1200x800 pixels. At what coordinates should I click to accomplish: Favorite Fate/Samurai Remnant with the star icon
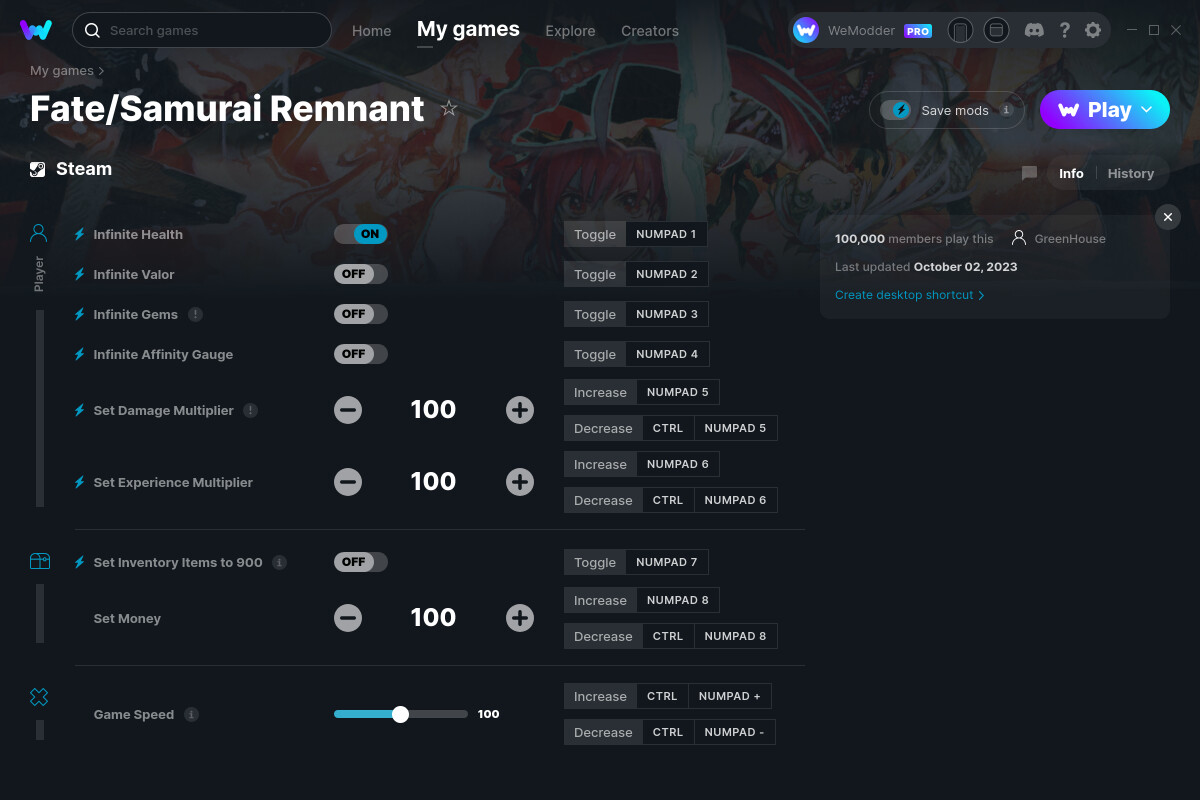(449, 108)
